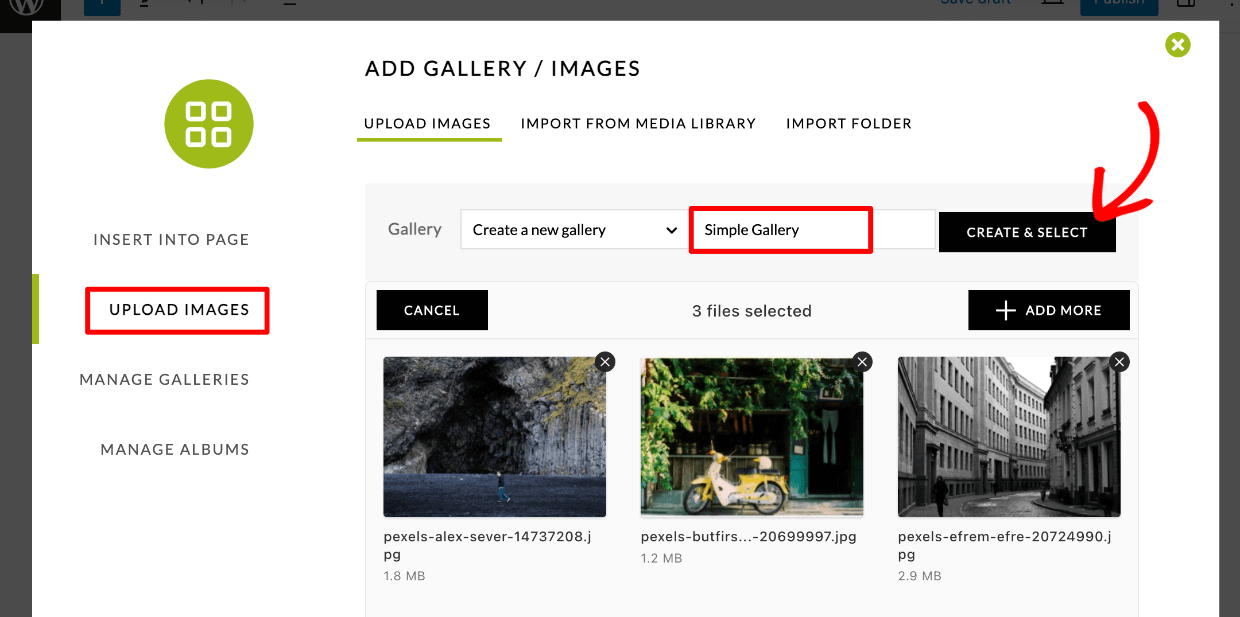Close the gallery modal with the green X
Image resolution: width=1240 pixels, height=617 pixels.
point(1177,45)
